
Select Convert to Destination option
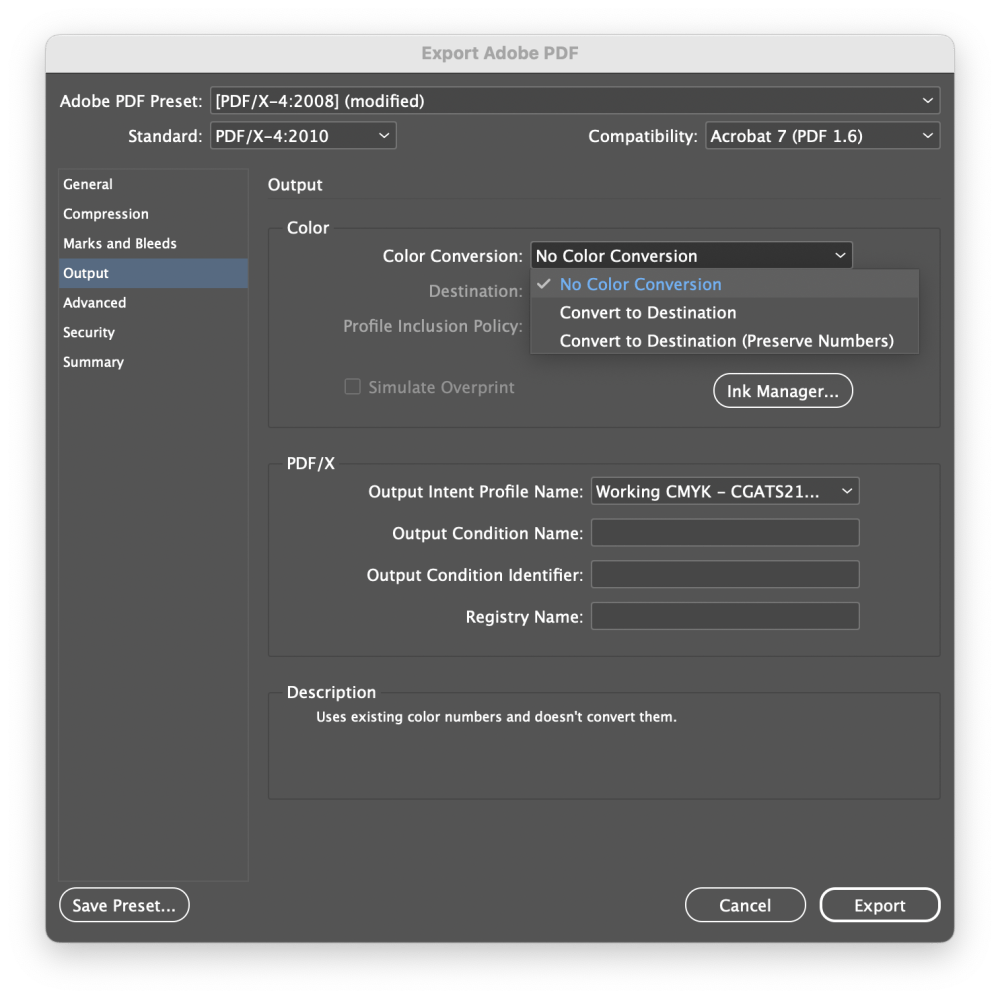click(x=647, y=312)
